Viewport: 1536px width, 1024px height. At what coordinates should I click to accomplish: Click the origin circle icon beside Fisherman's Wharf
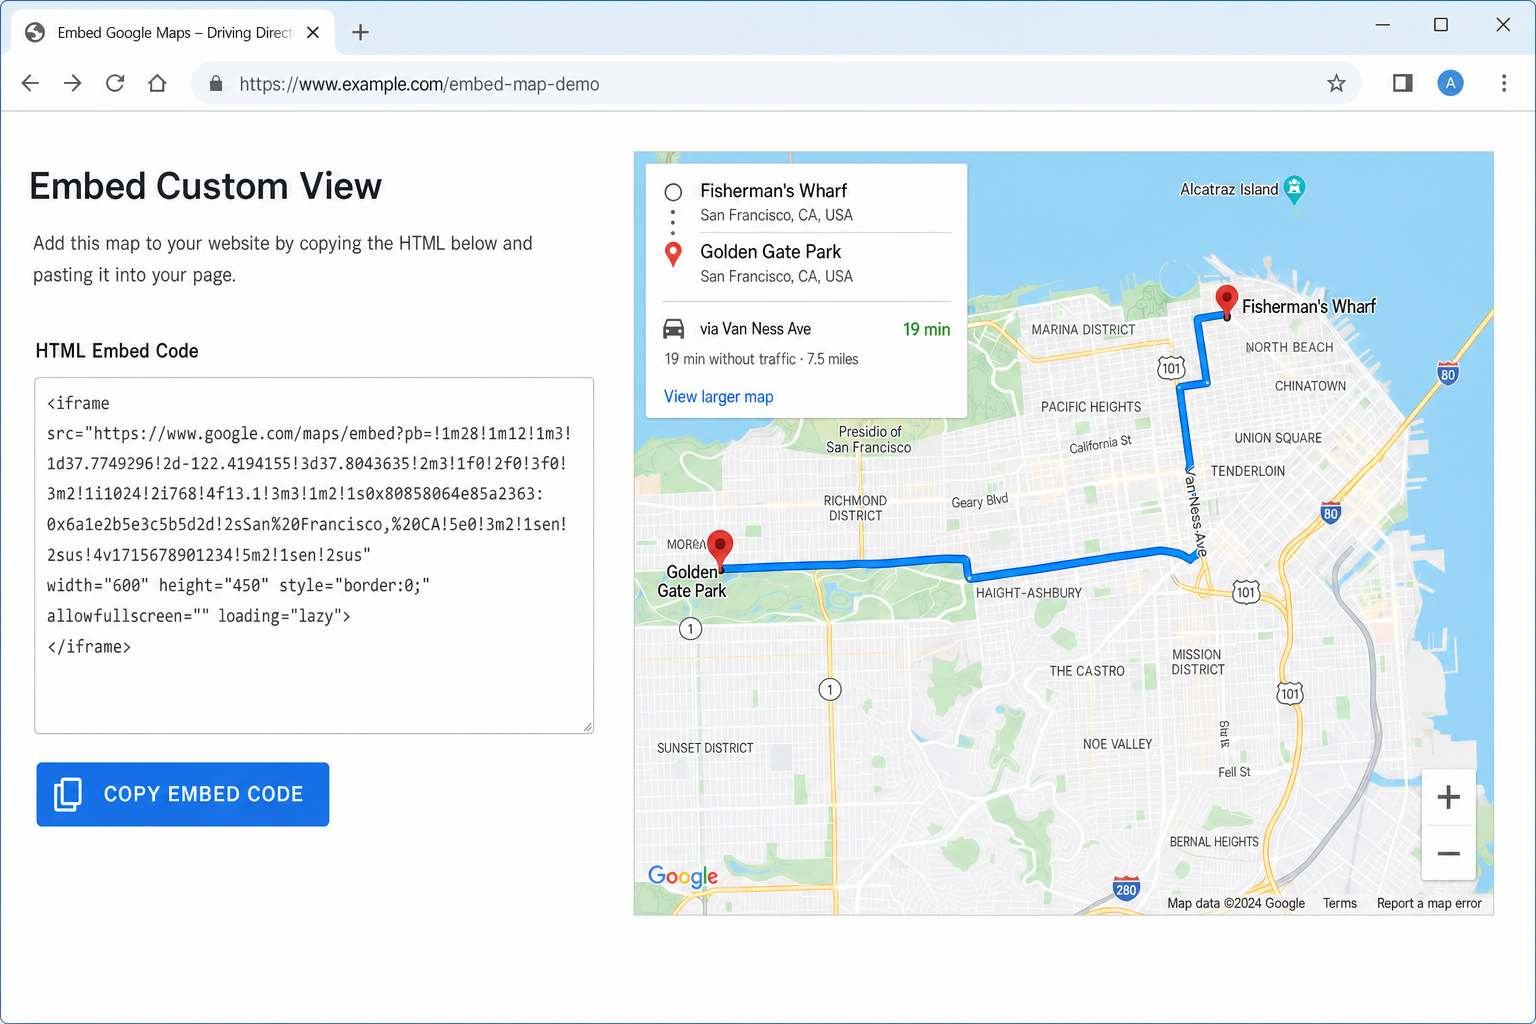[x=673, y=192]
